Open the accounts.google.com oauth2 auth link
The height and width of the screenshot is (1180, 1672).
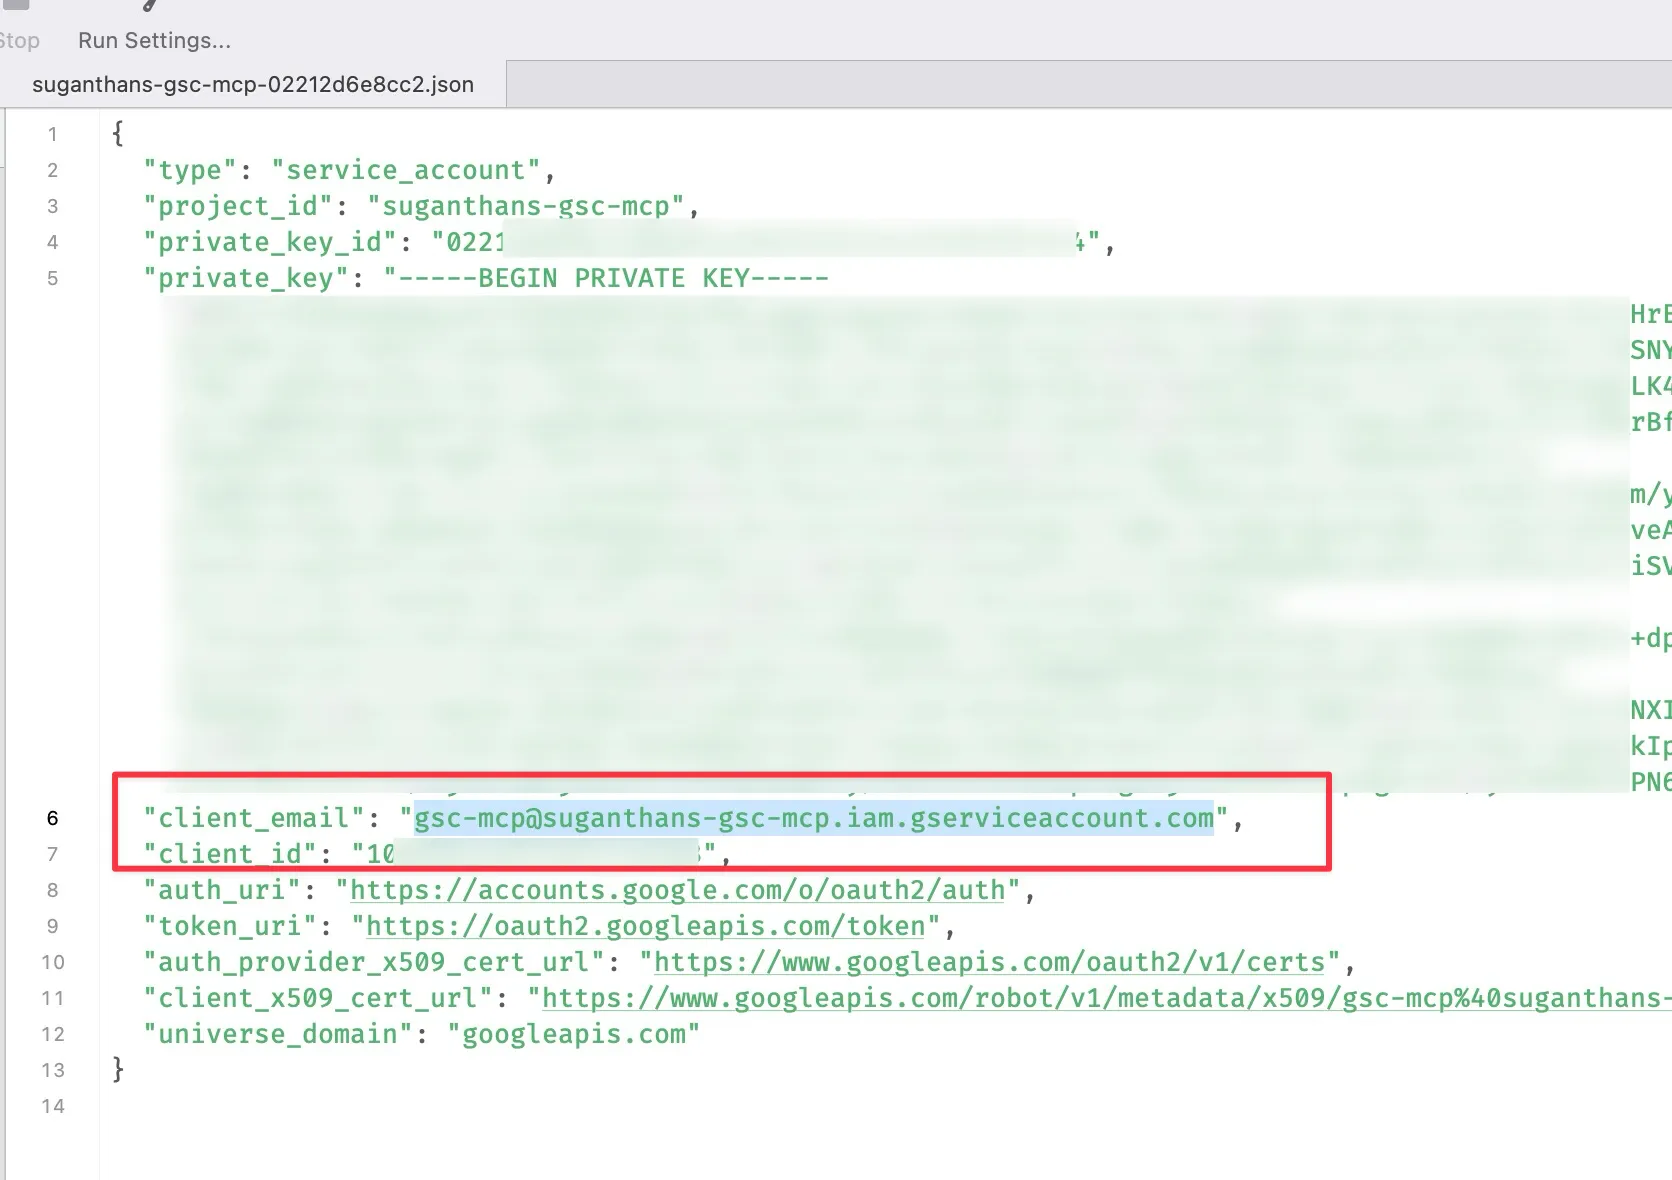[x=677, y=890]
